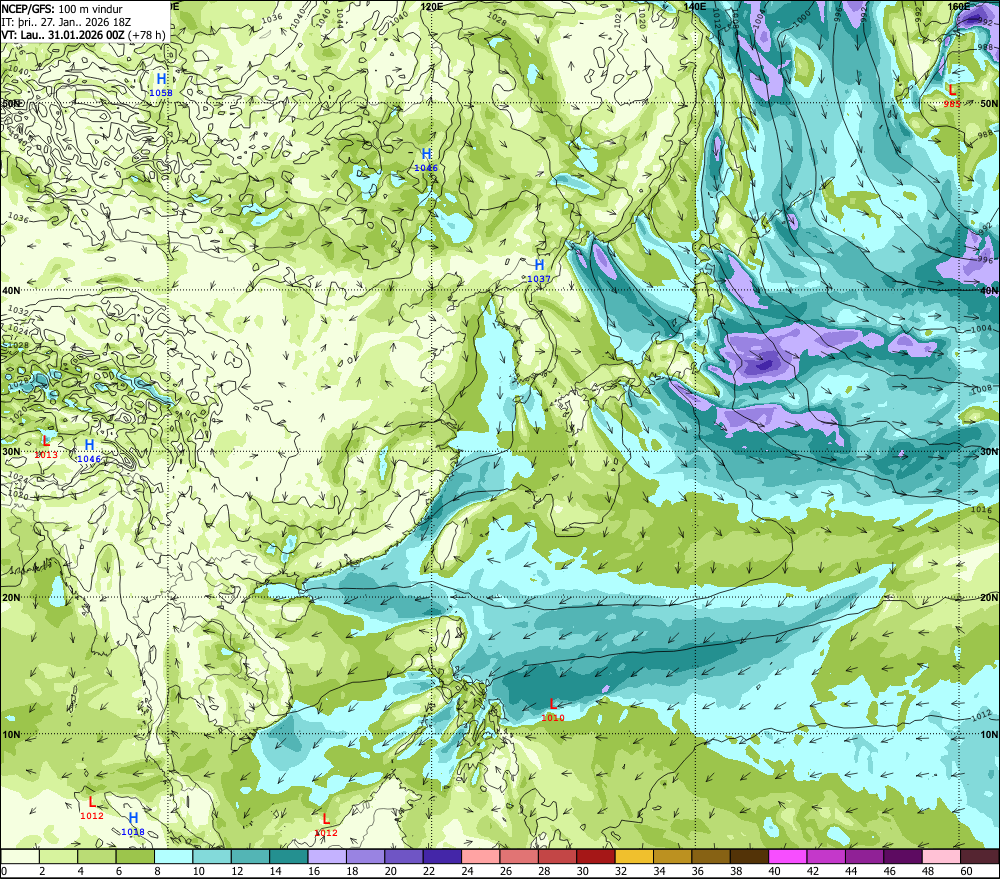Click the legend swatch between 34 and 36

click(672, 856)
